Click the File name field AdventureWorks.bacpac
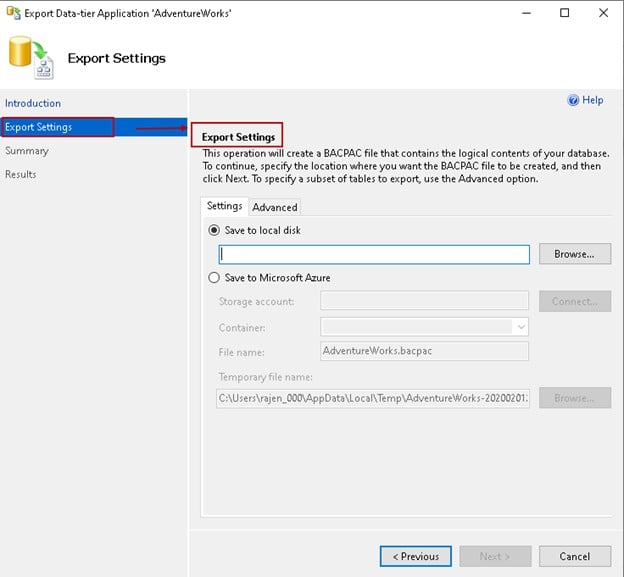This screenshot has width=624, height=577. pyautogui.click(x=424, y=351)
